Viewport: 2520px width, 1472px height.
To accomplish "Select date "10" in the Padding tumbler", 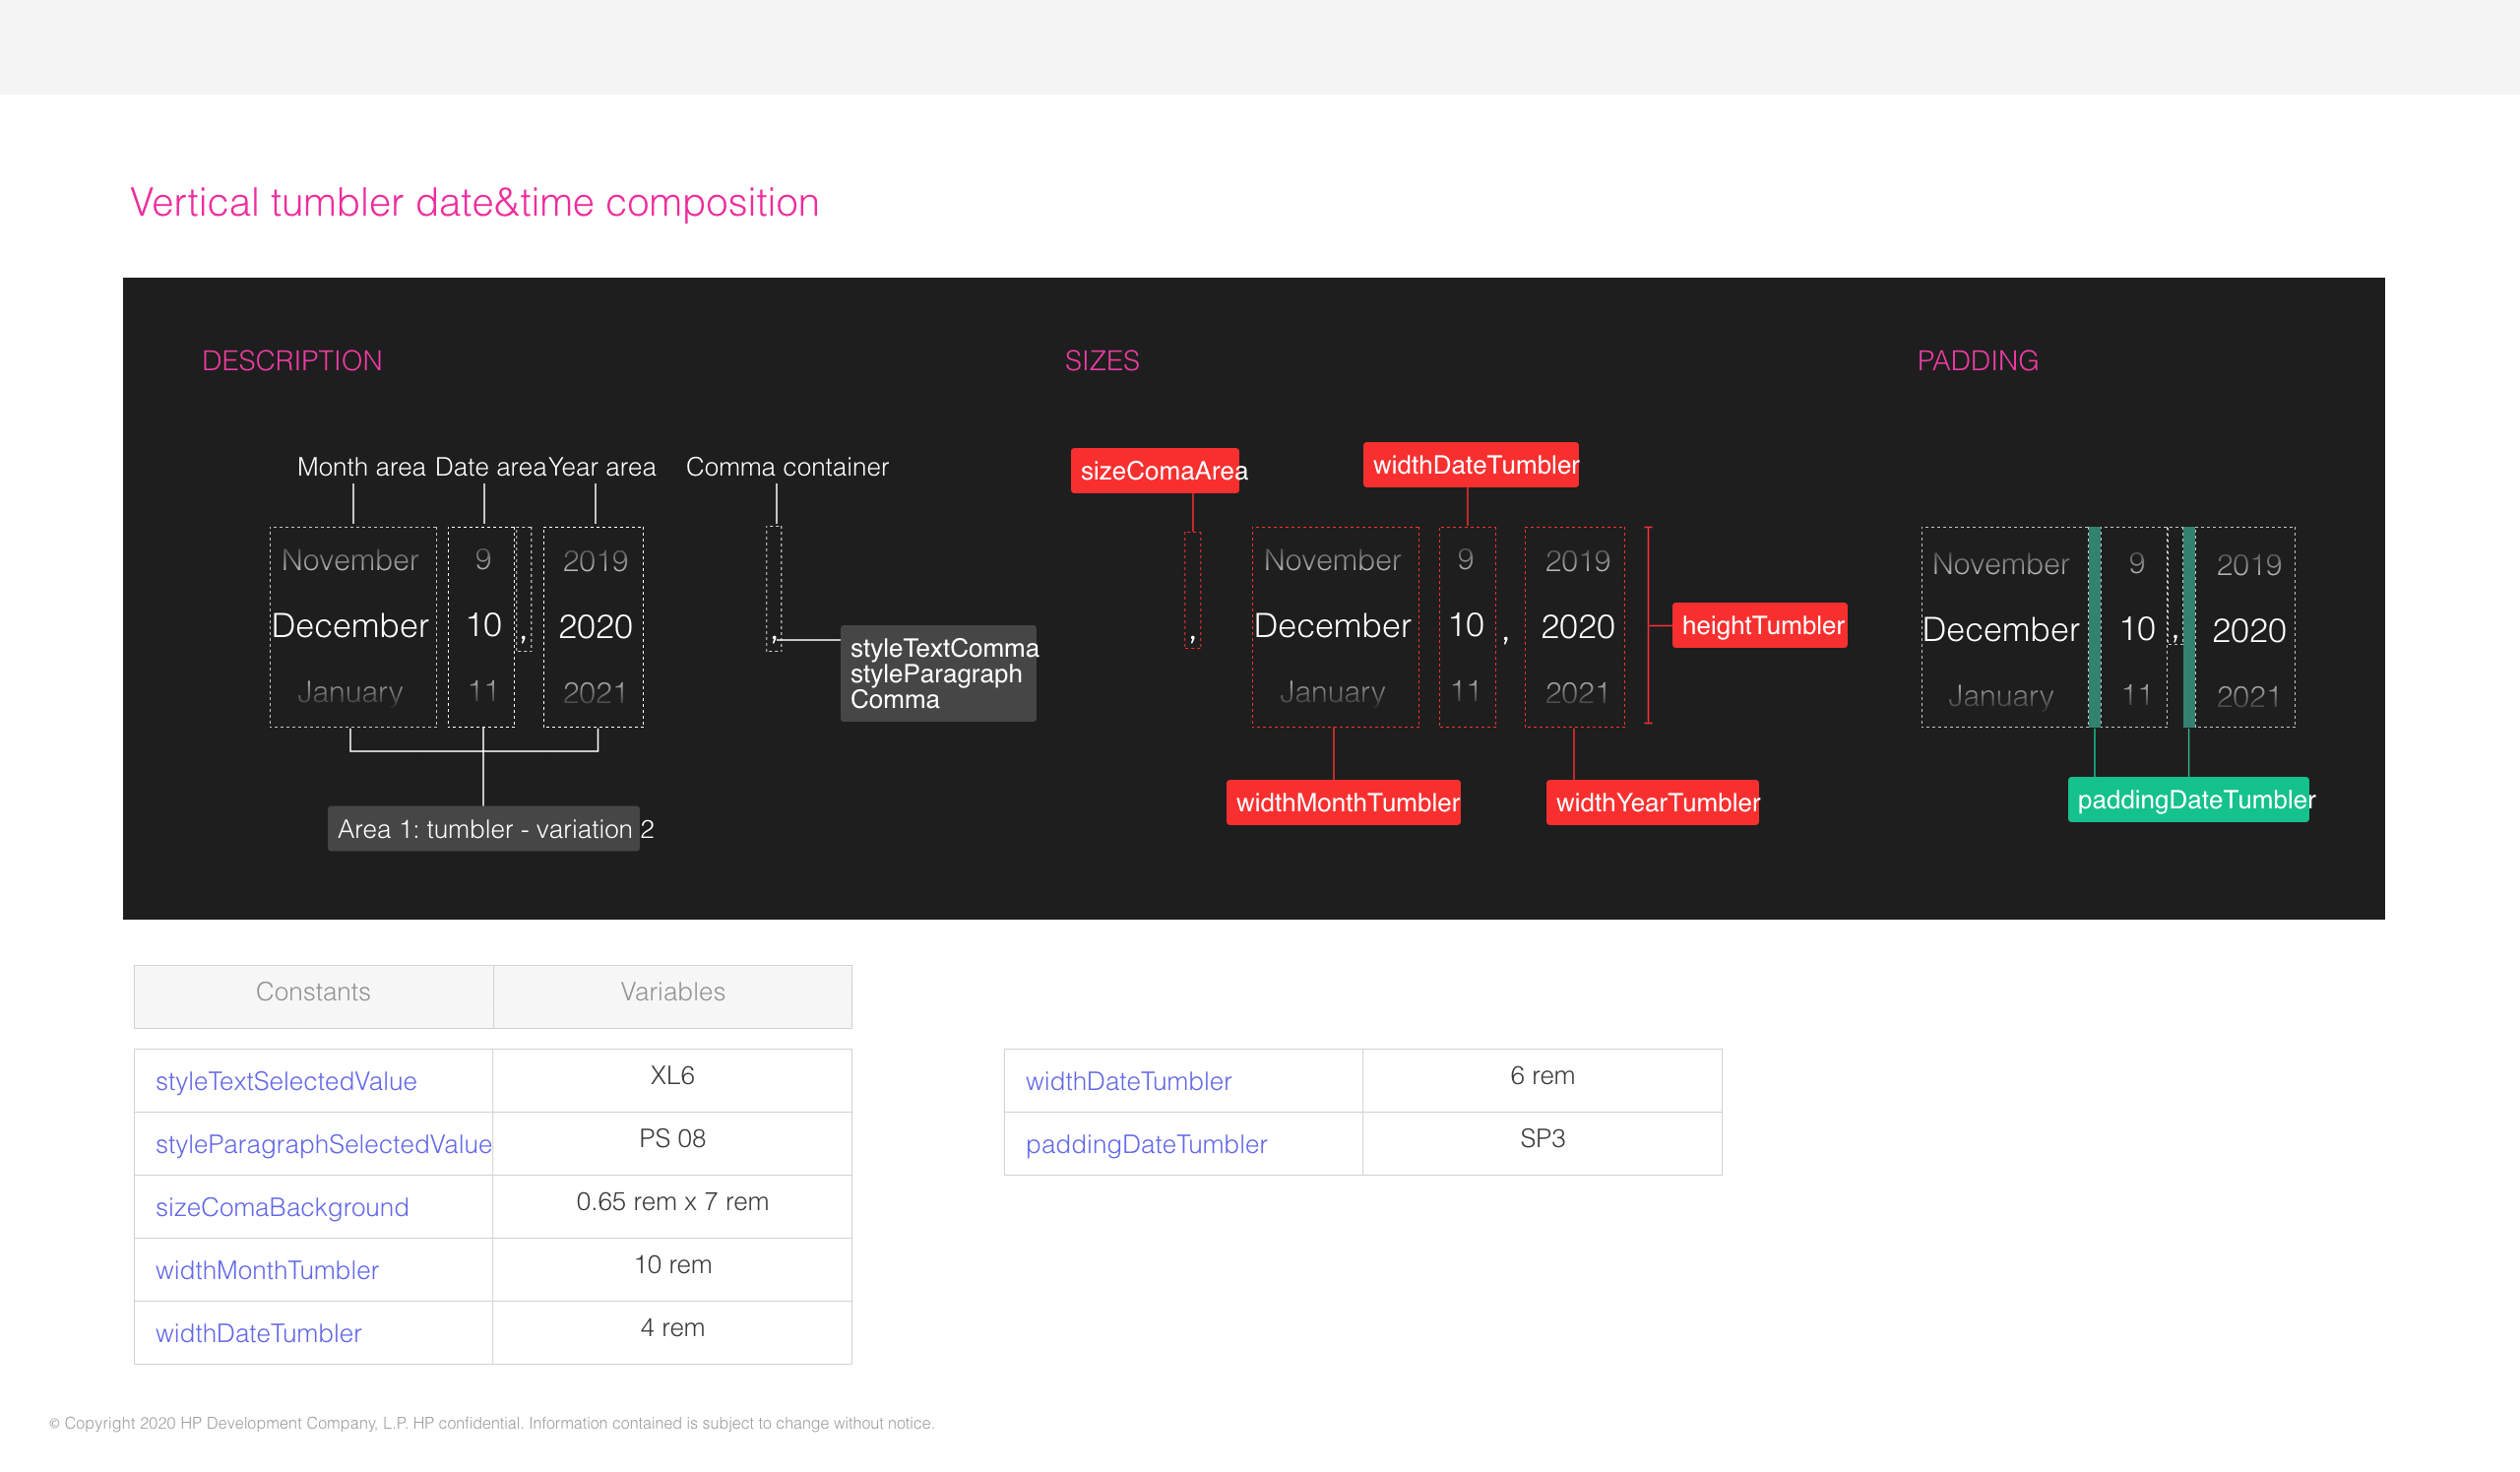I will pos(2138,629).
